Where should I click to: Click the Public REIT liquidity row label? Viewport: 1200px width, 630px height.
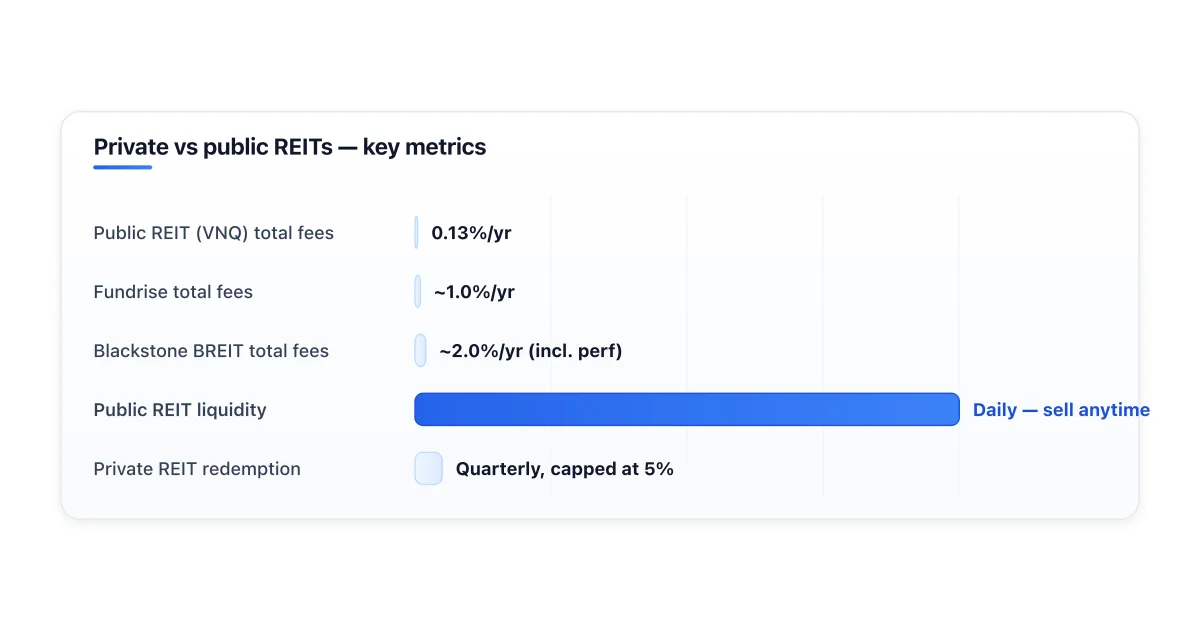click(x=180, y=410)
